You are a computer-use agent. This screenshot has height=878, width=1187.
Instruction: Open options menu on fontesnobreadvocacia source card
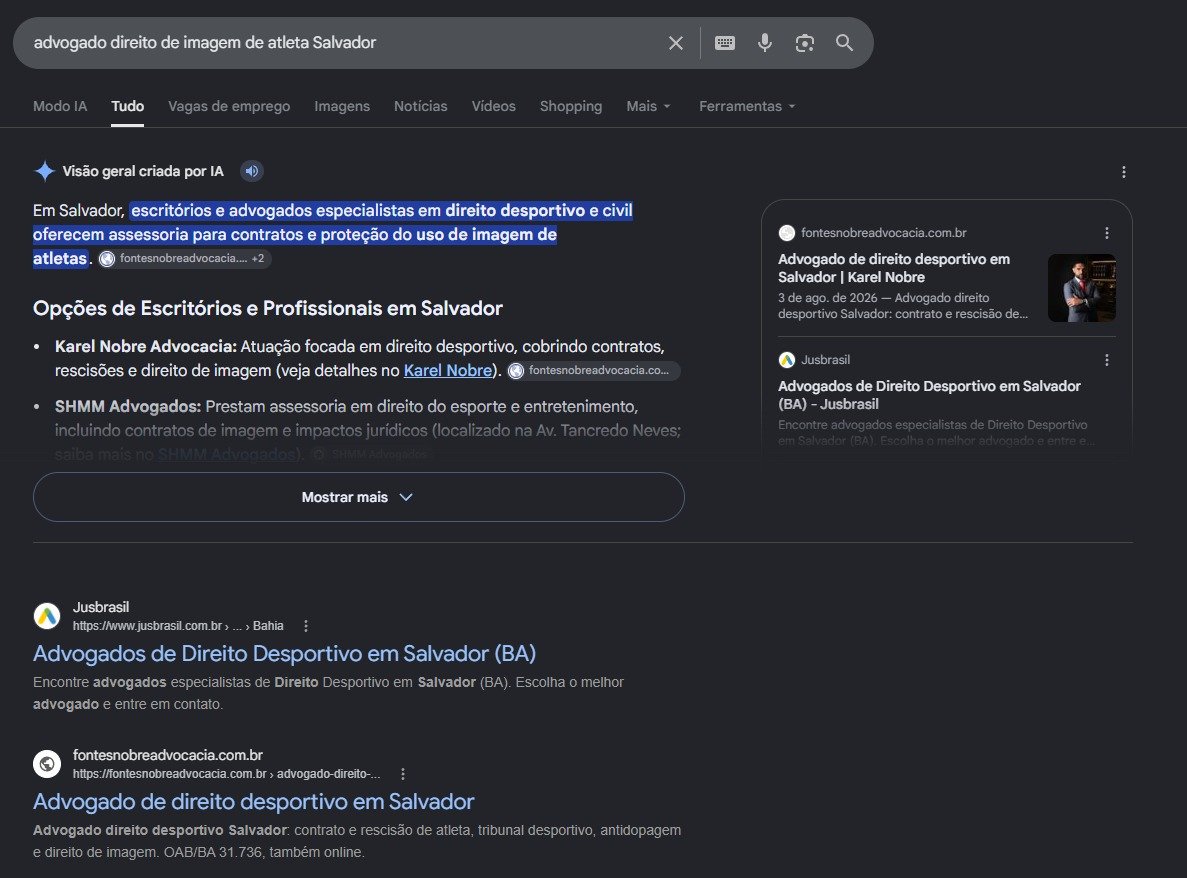click(1107, 233)
